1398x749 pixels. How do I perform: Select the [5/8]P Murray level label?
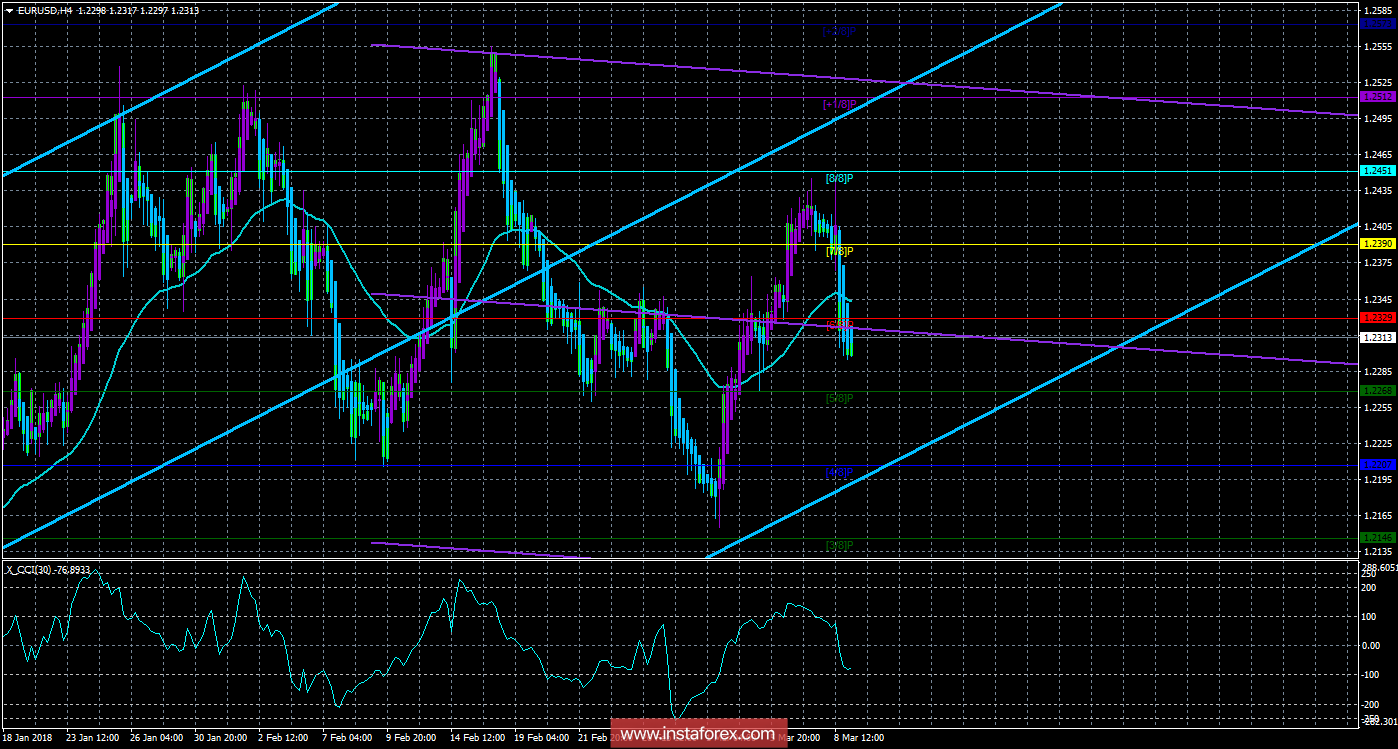839,398
